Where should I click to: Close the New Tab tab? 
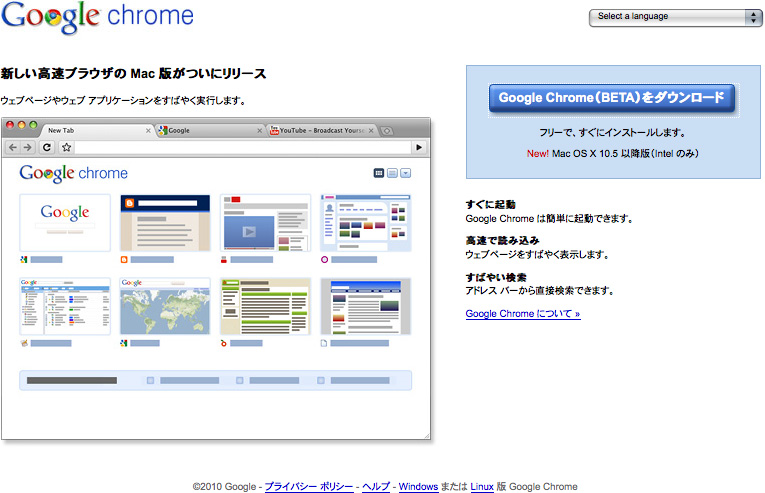point(148,131)
